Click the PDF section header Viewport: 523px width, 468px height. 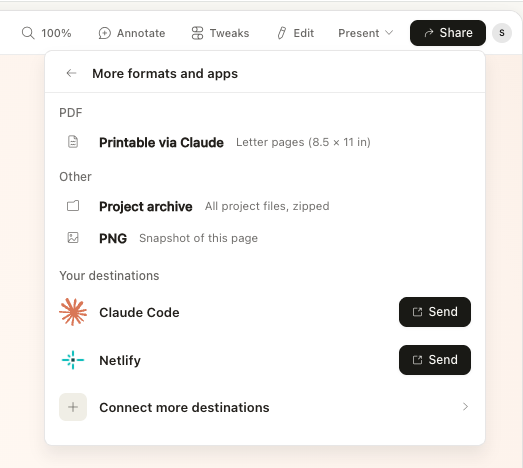(70, 113)
